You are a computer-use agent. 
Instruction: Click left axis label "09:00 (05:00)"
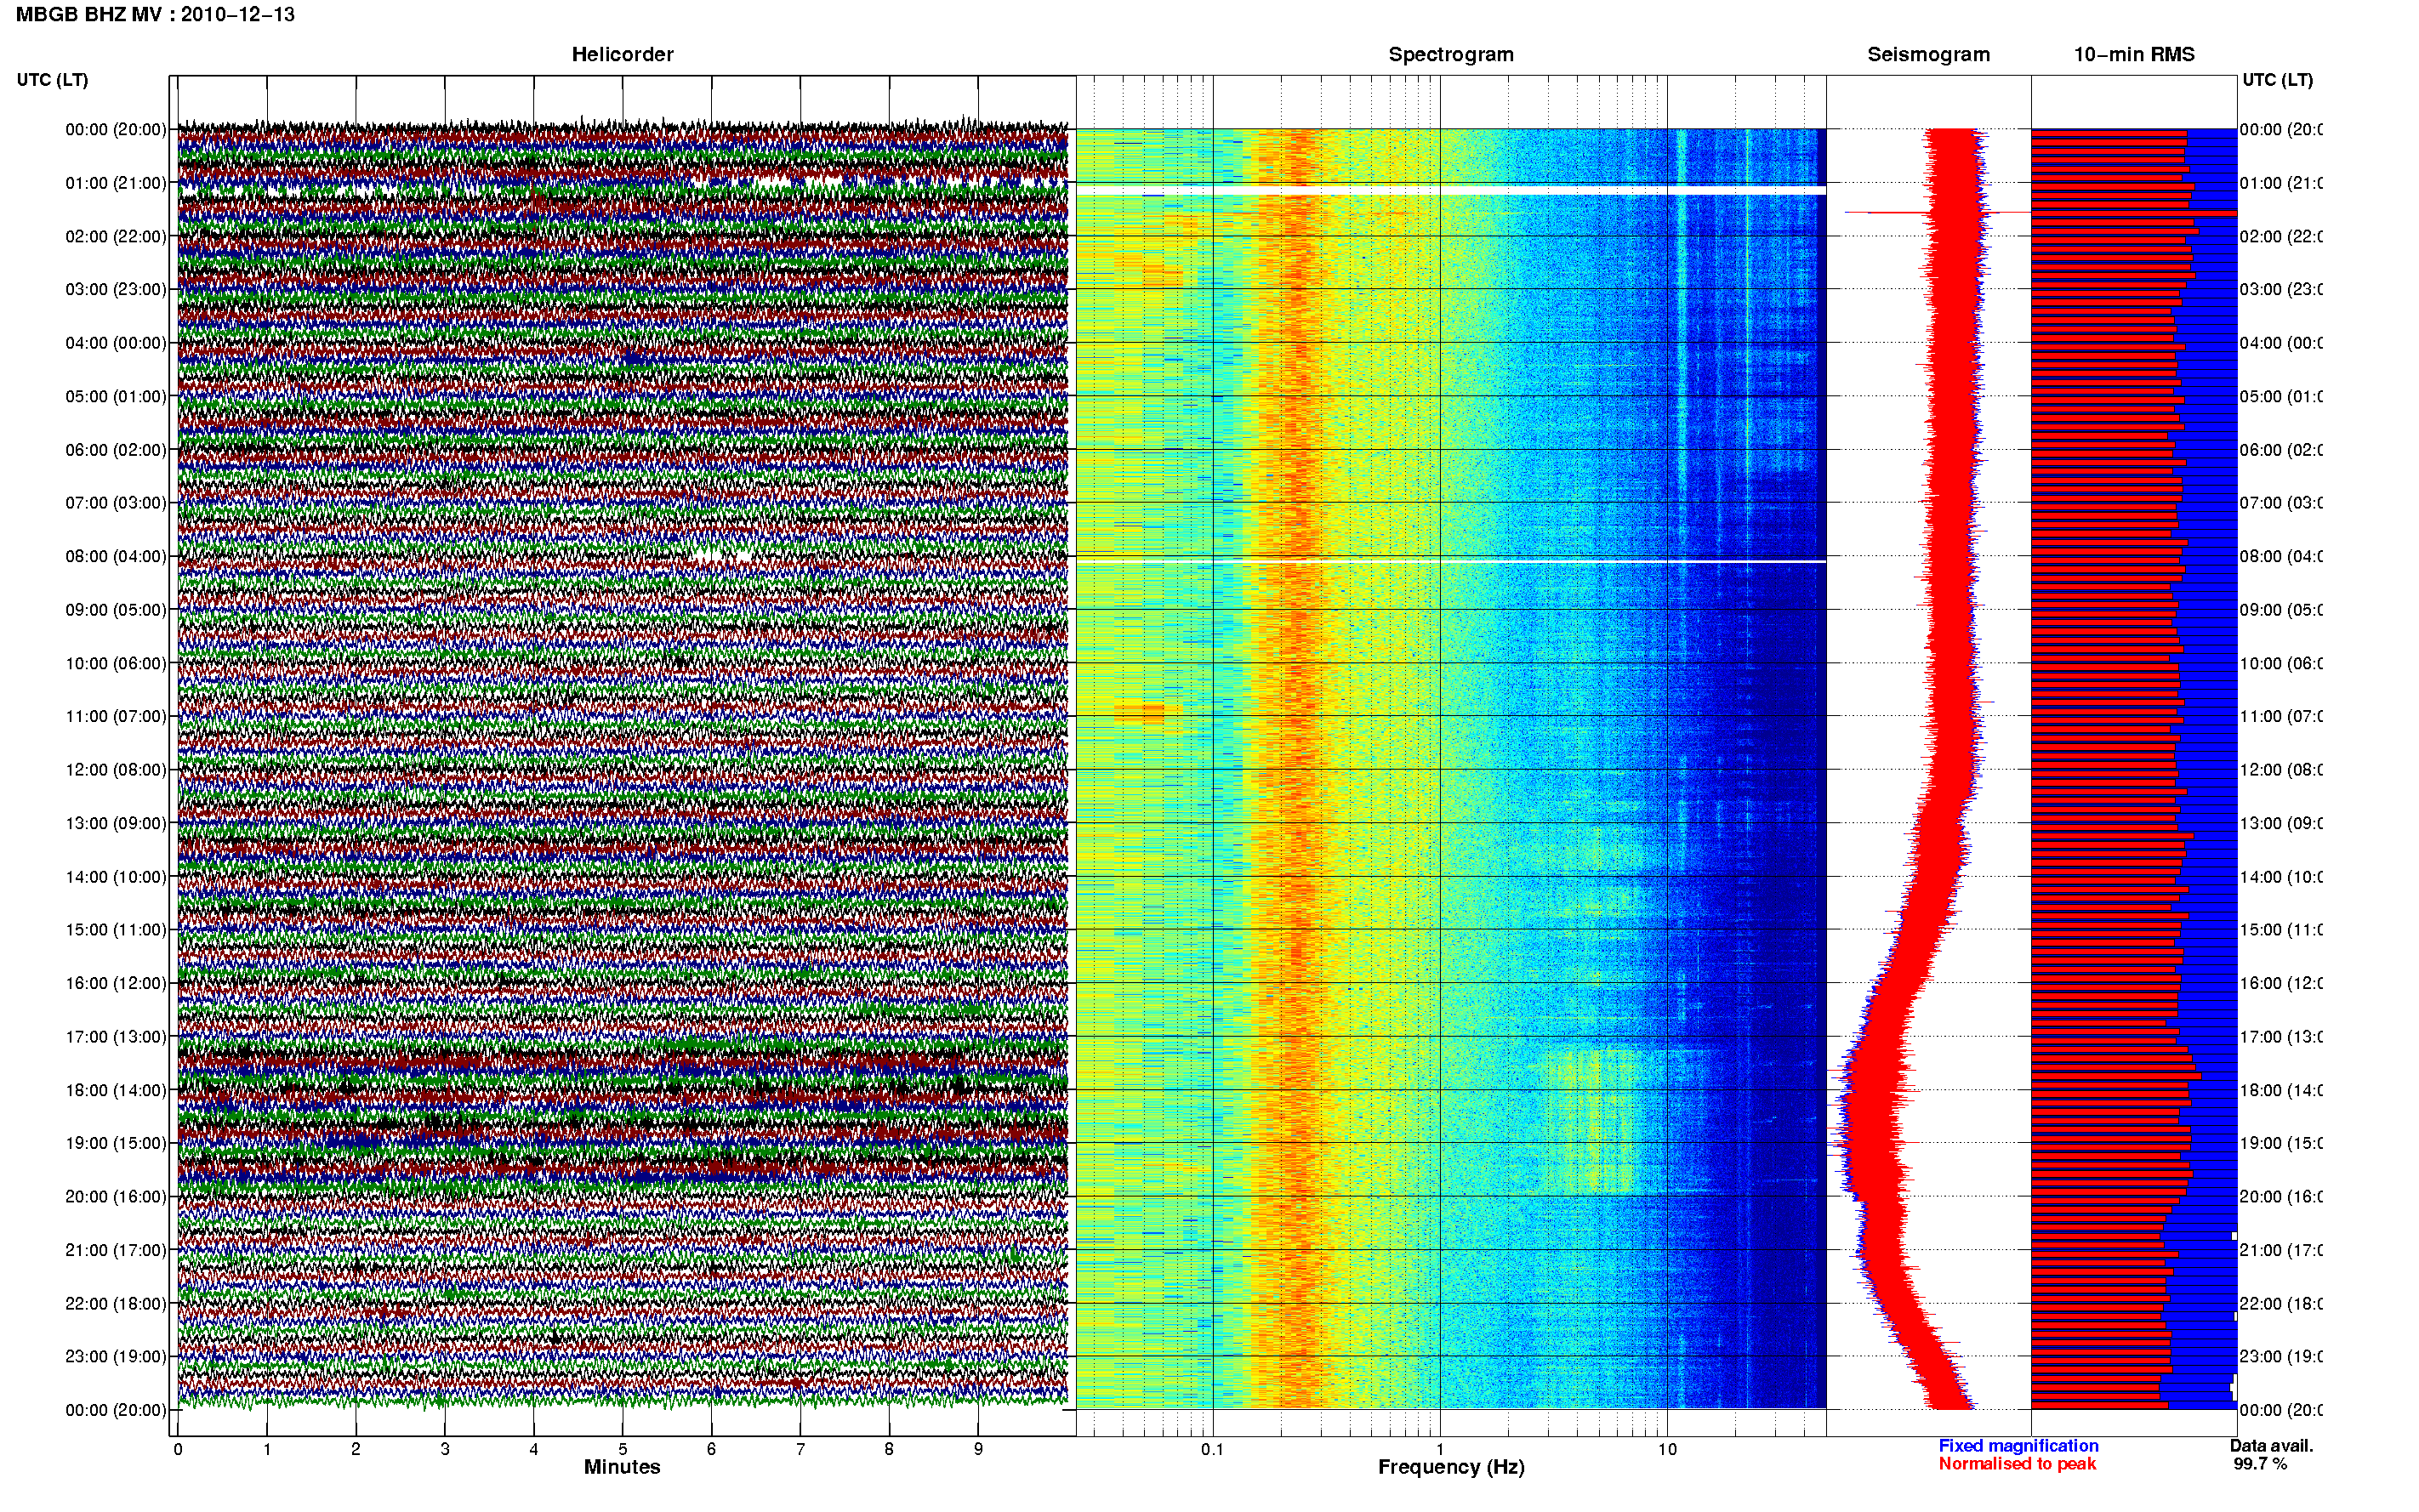tap(116, 609)
